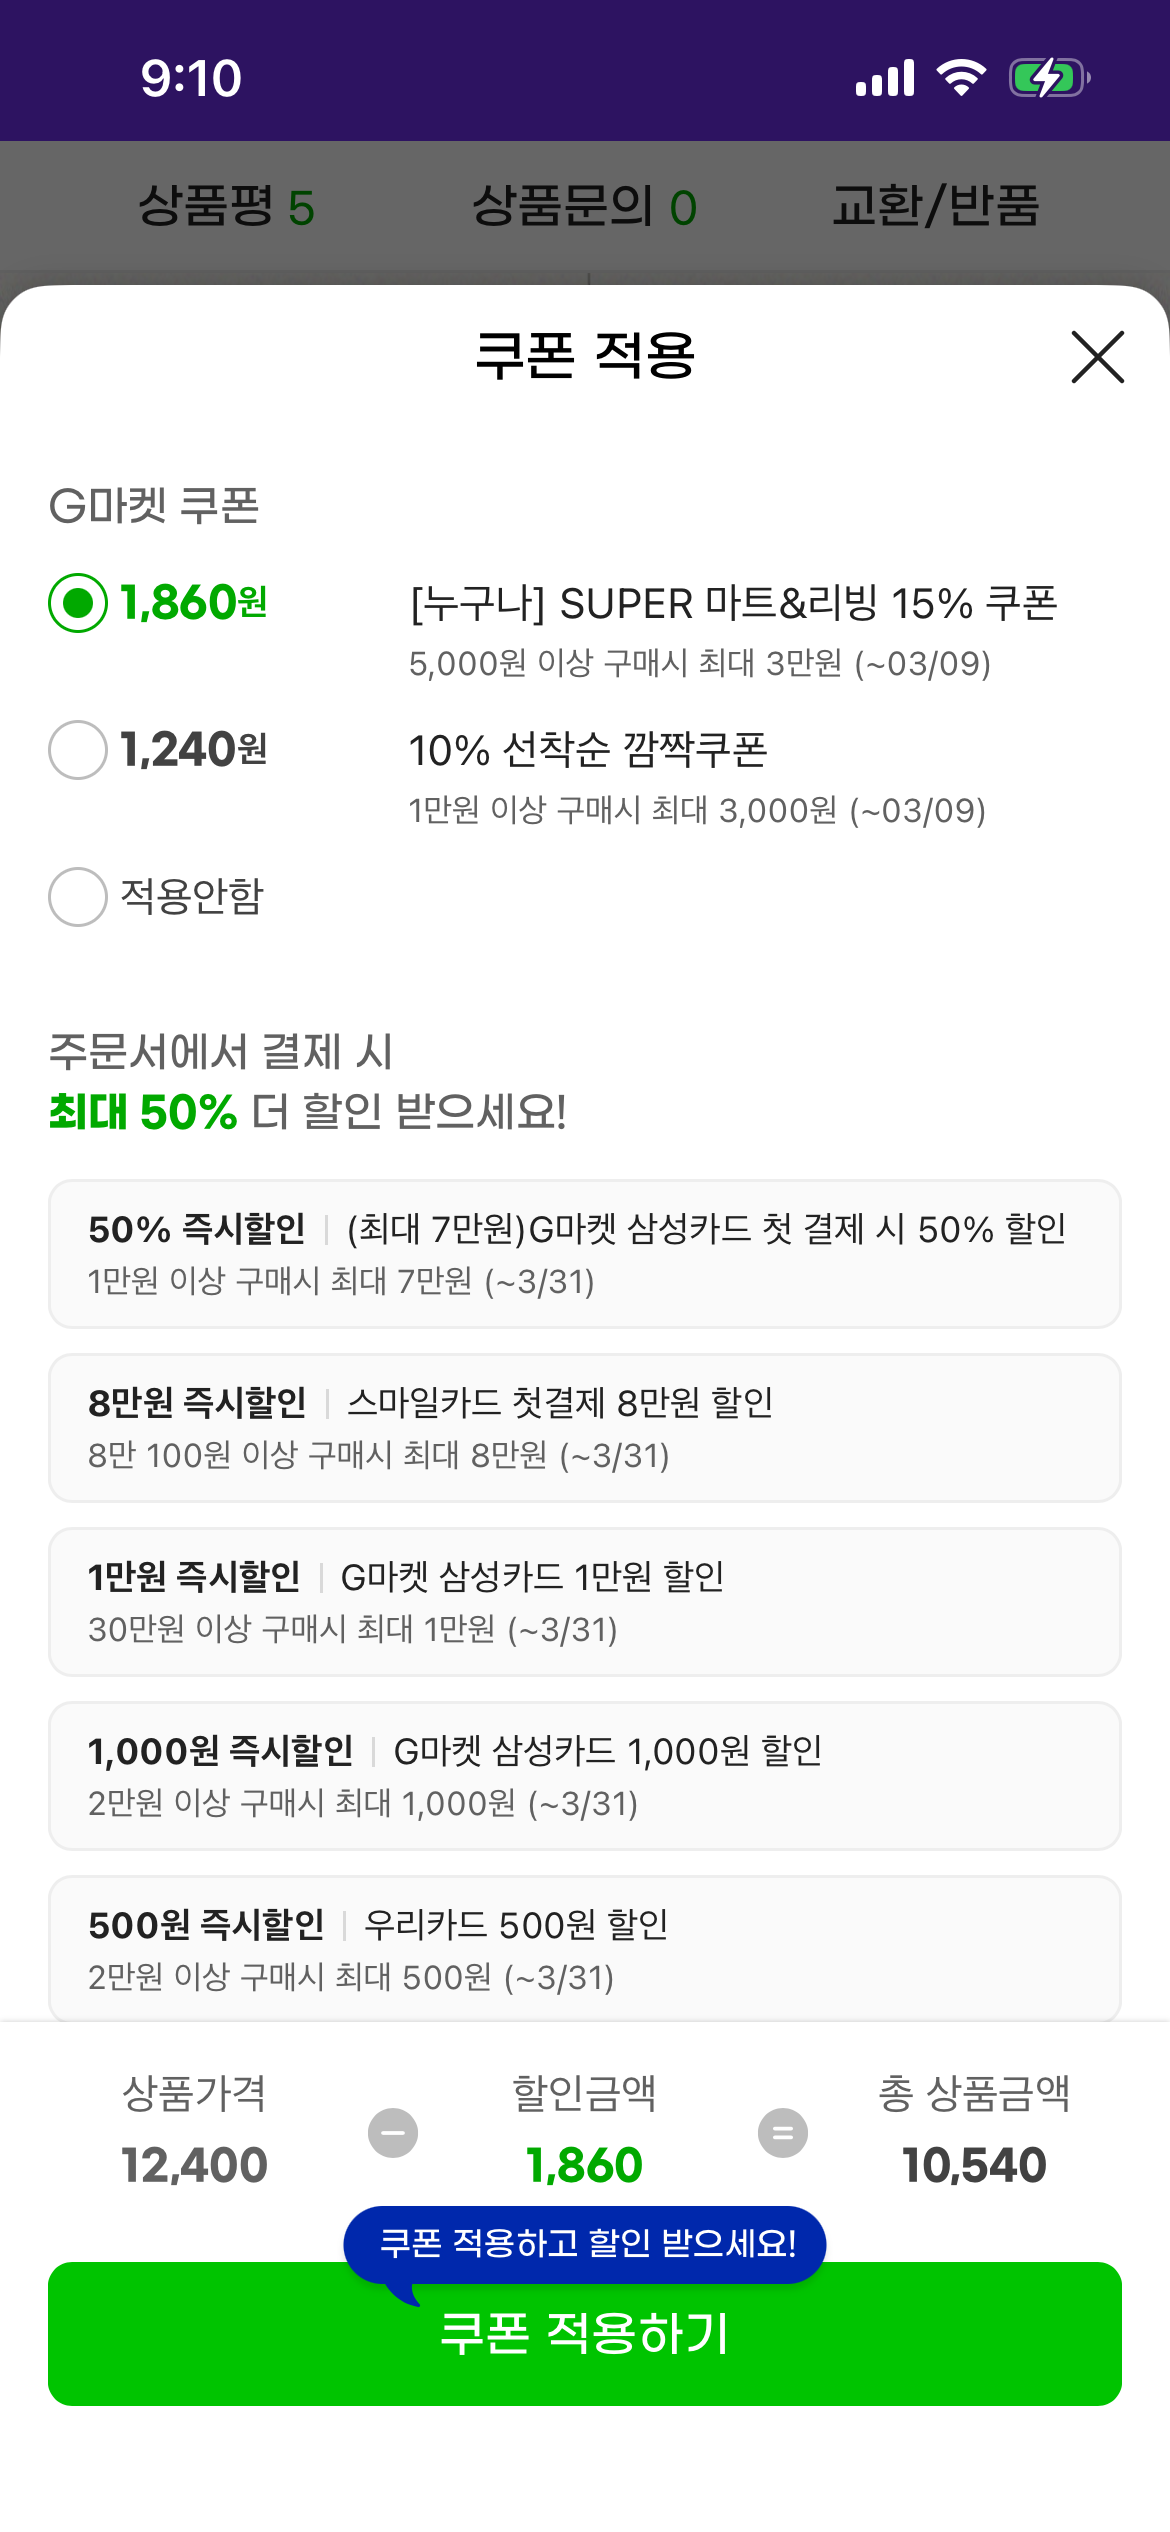1170x2532 pixels.
Task: Open the 500원 즉시할인 우리카드 offer
Action: [x=585, y=1948]
